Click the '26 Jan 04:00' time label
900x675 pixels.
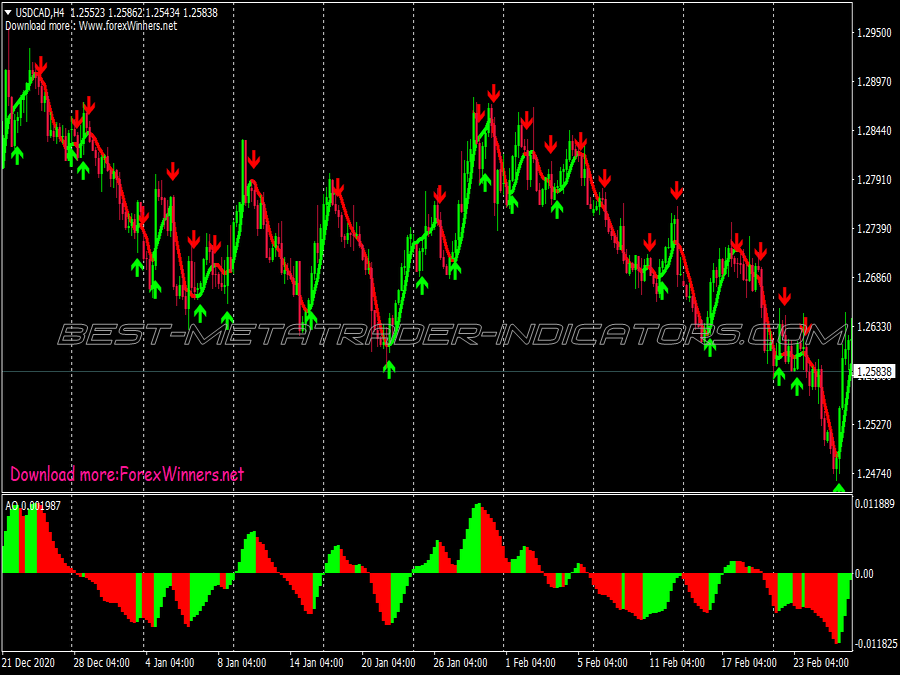(x=460, y=663)
